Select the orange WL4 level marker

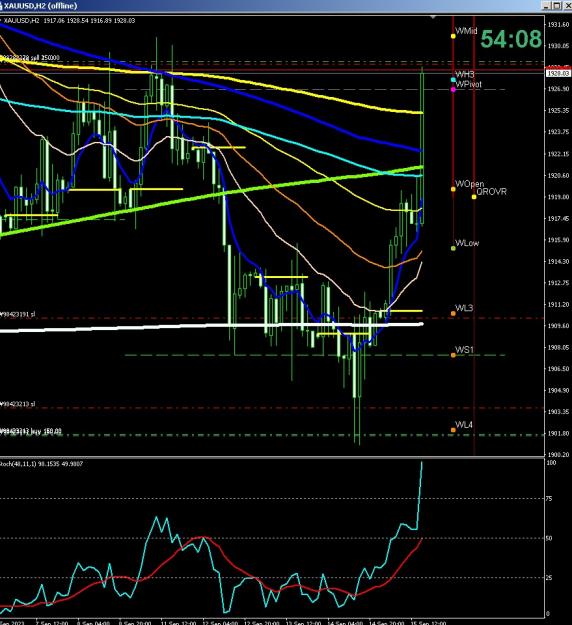click(x=453, y=430)
